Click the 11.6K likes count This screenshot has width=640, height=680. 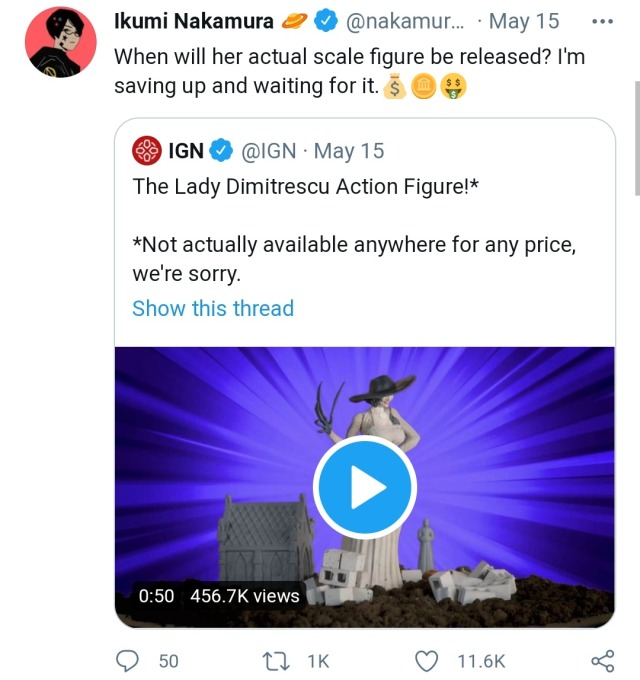tap(481, 661)
